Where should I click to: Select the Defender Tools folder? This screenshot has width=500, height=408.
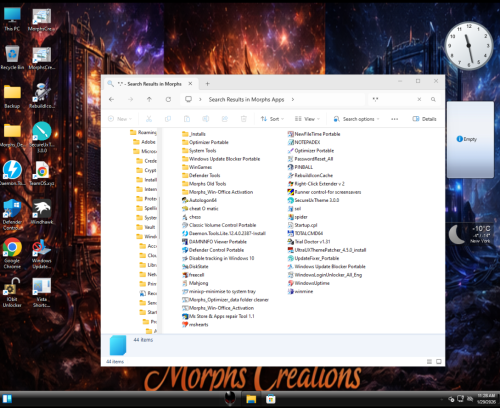coord(201,175)
